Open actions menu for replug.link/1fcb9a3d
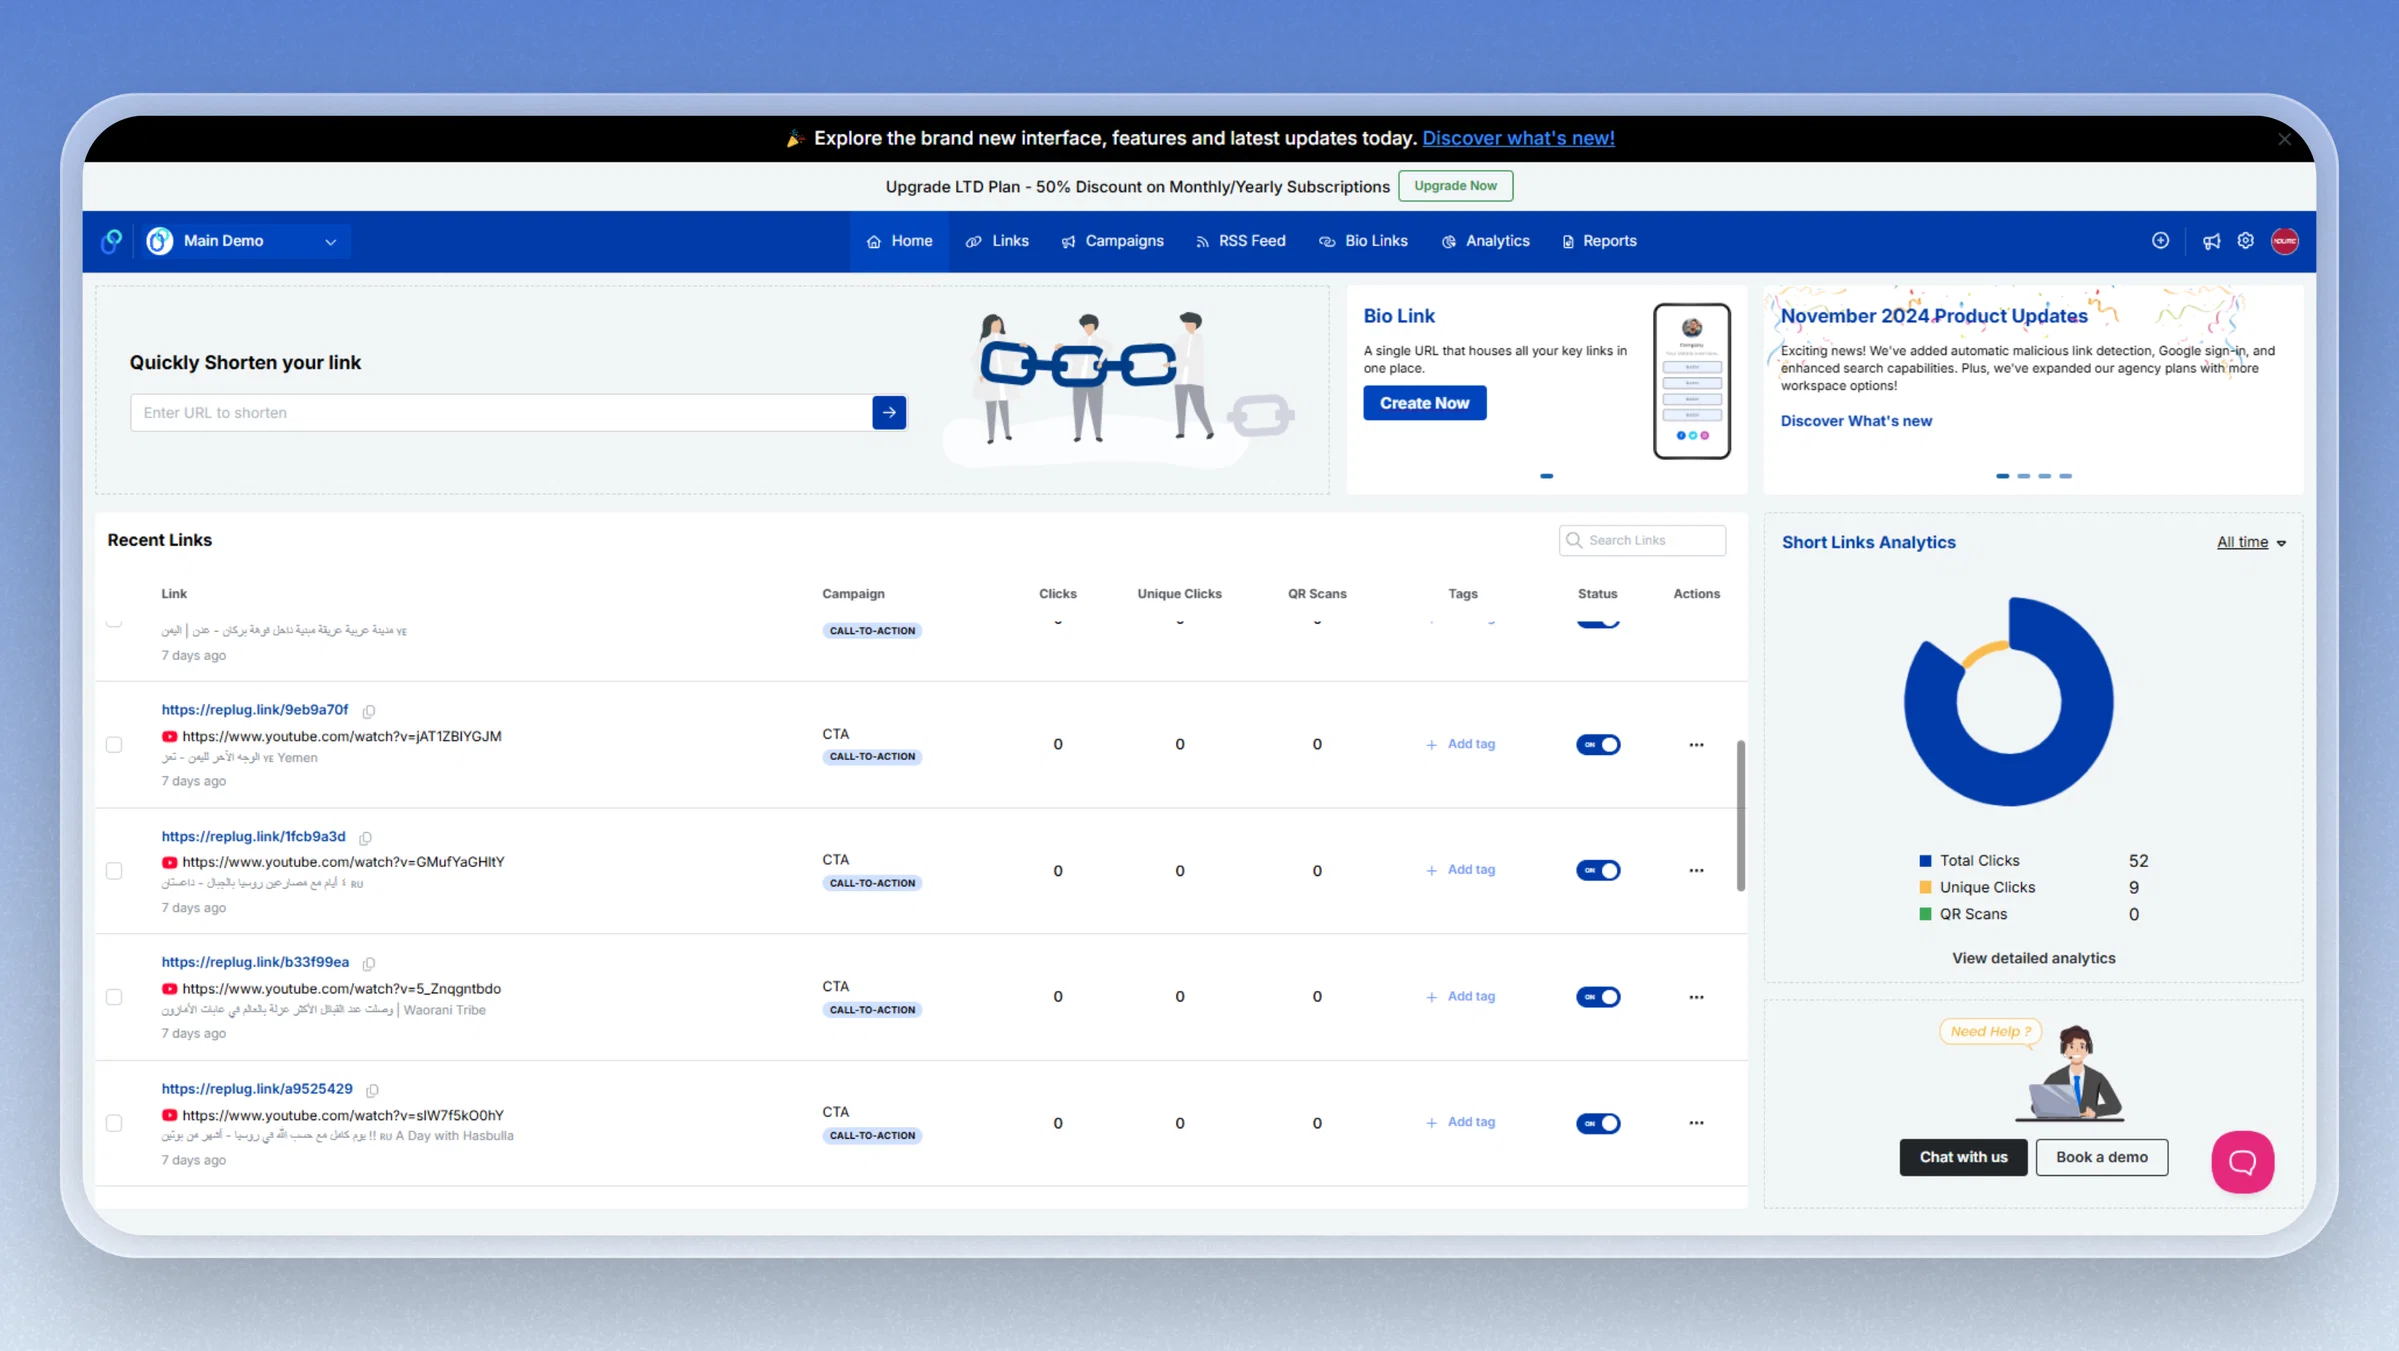Image resolution: width=2399 pixels, height=1351 pixels. point(1696,870)
